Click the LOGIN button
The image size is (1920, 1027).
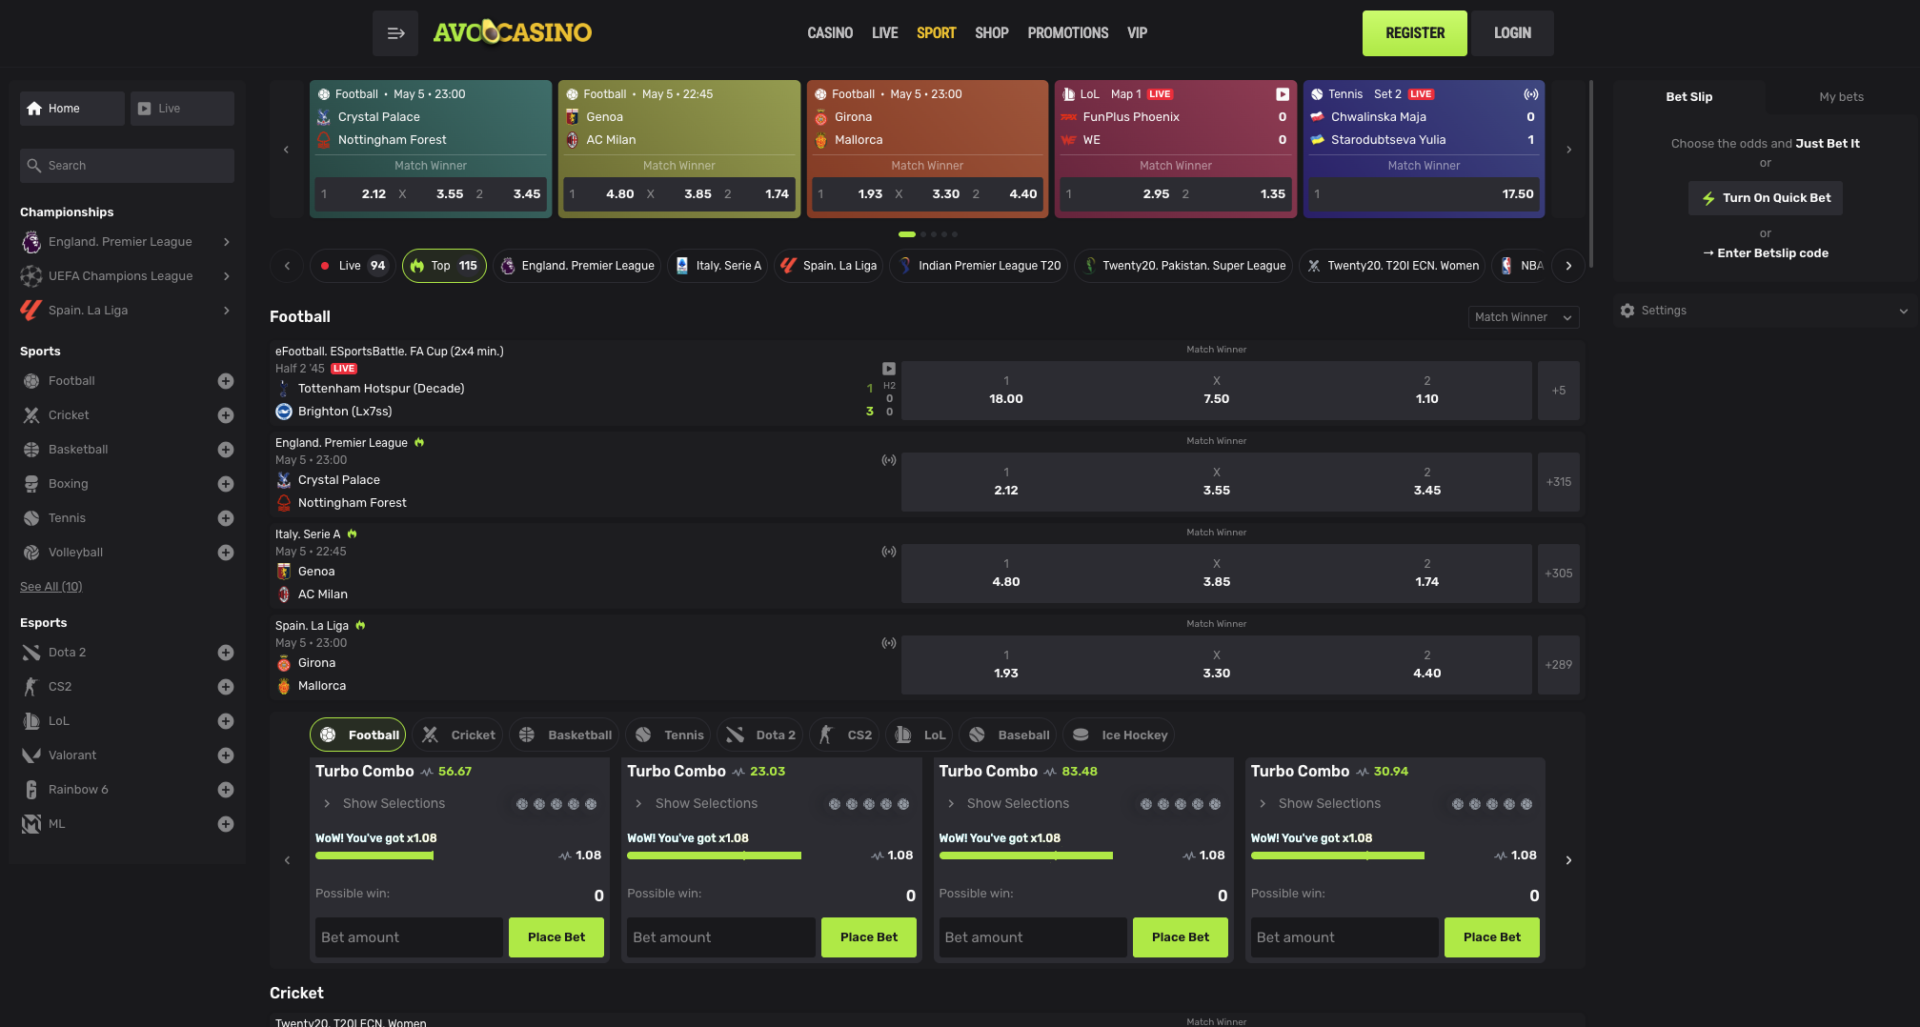point(1512,33)
